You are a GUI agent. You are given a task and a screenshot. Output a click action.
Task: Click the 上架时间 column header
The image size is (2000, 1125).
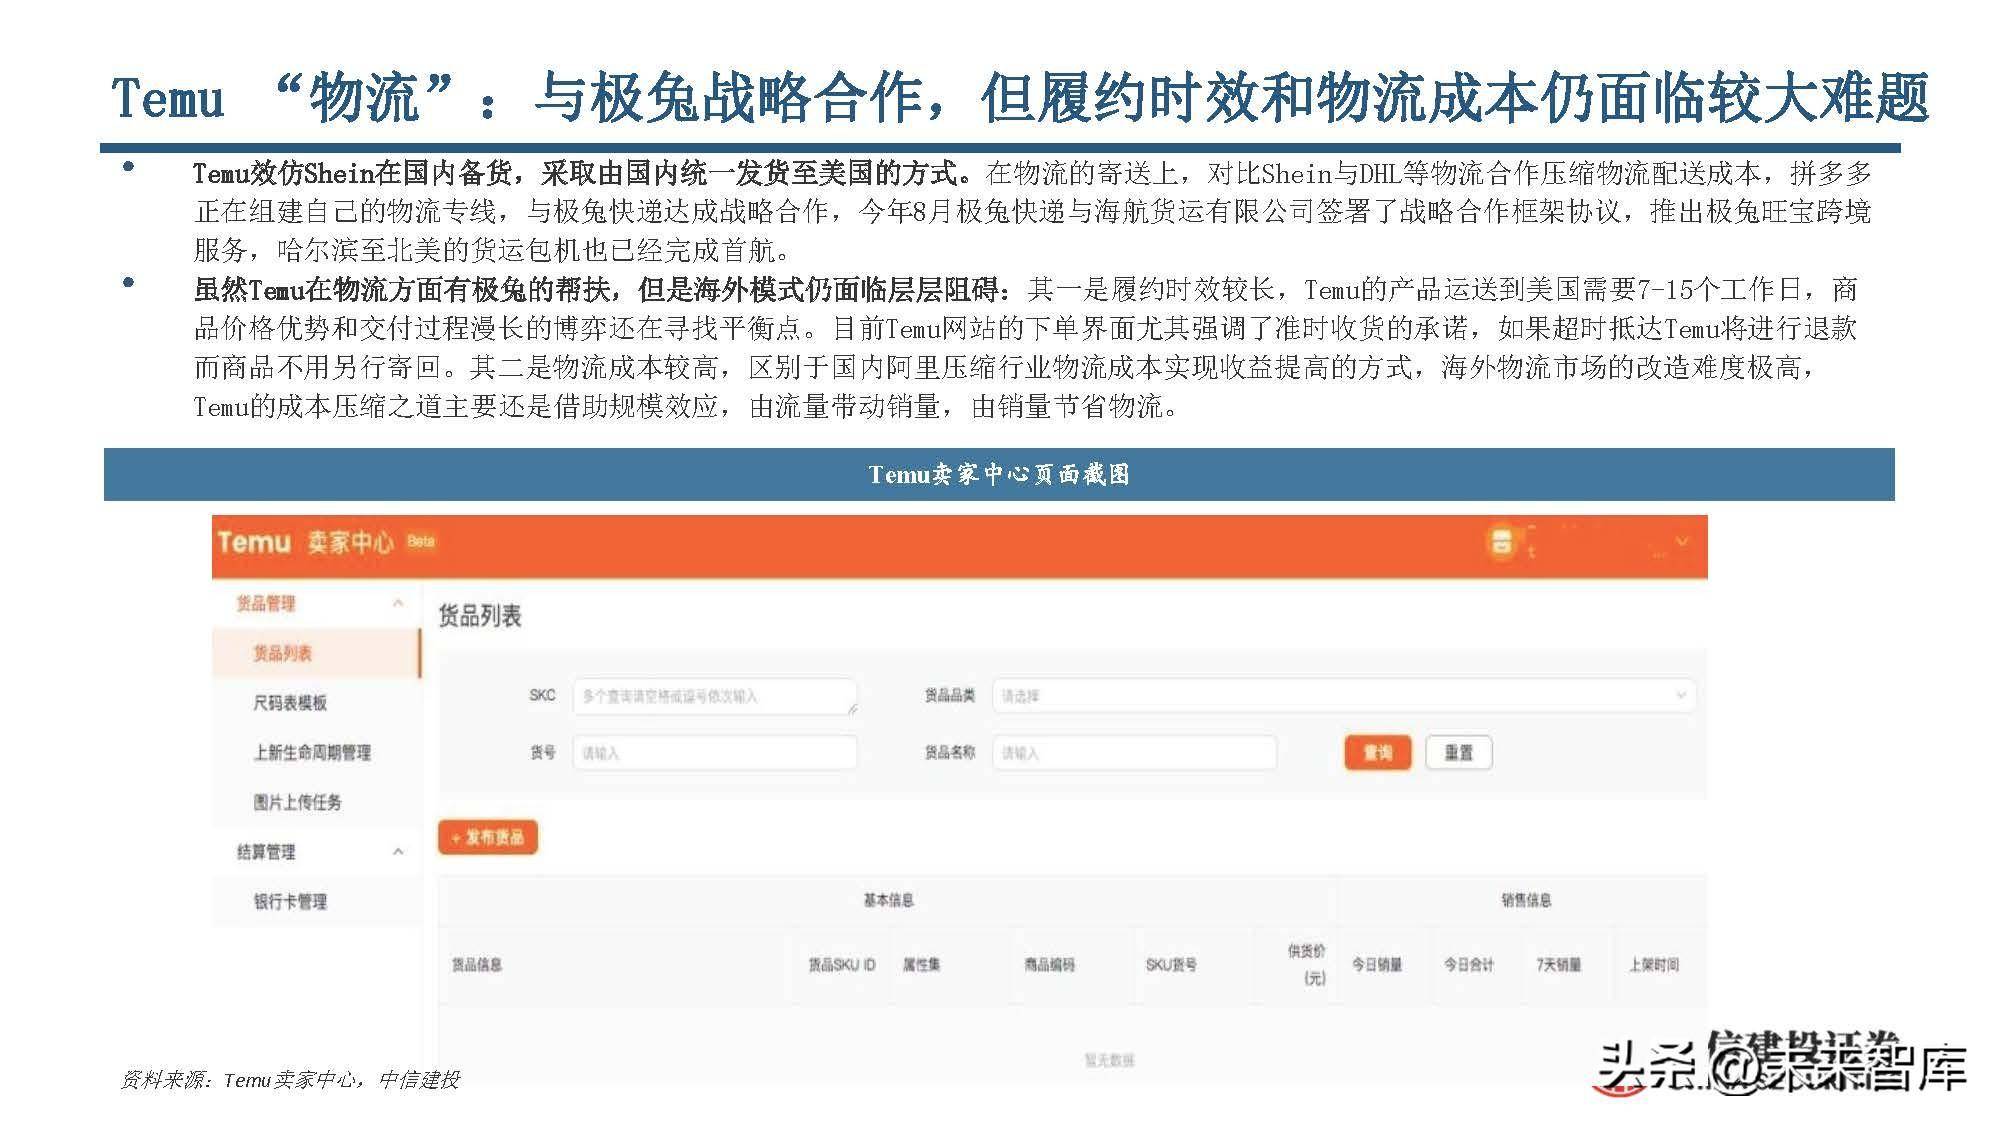[1654, 965]
